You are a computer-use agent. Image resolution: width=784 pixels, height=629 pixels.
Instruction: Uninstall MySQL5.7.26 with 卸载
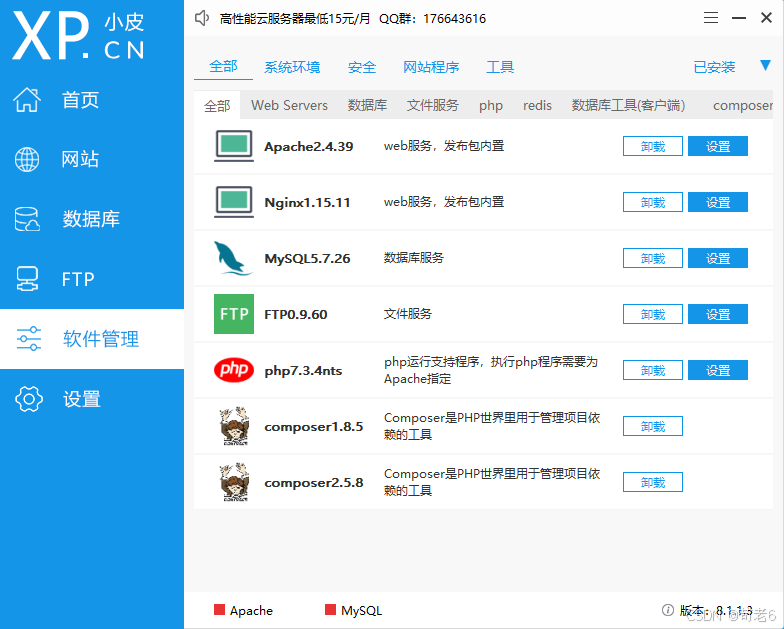click(x=652, y=258)
